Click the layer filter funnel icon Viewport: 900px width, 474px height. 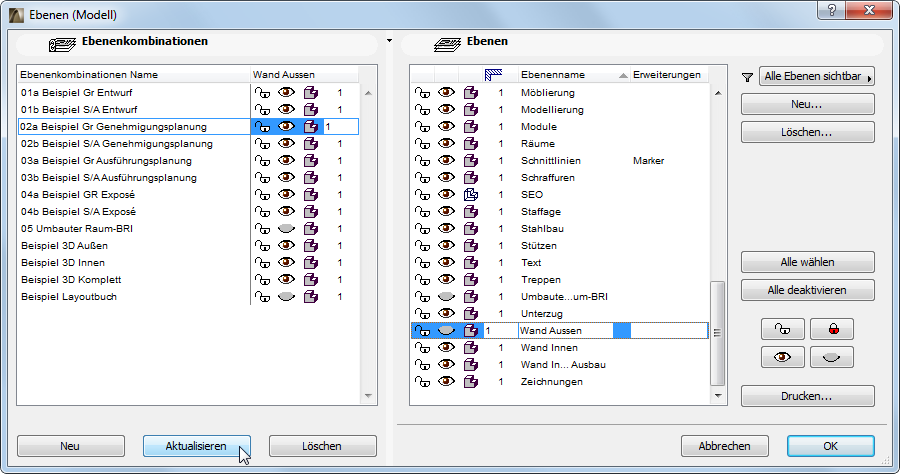[747, 77]
